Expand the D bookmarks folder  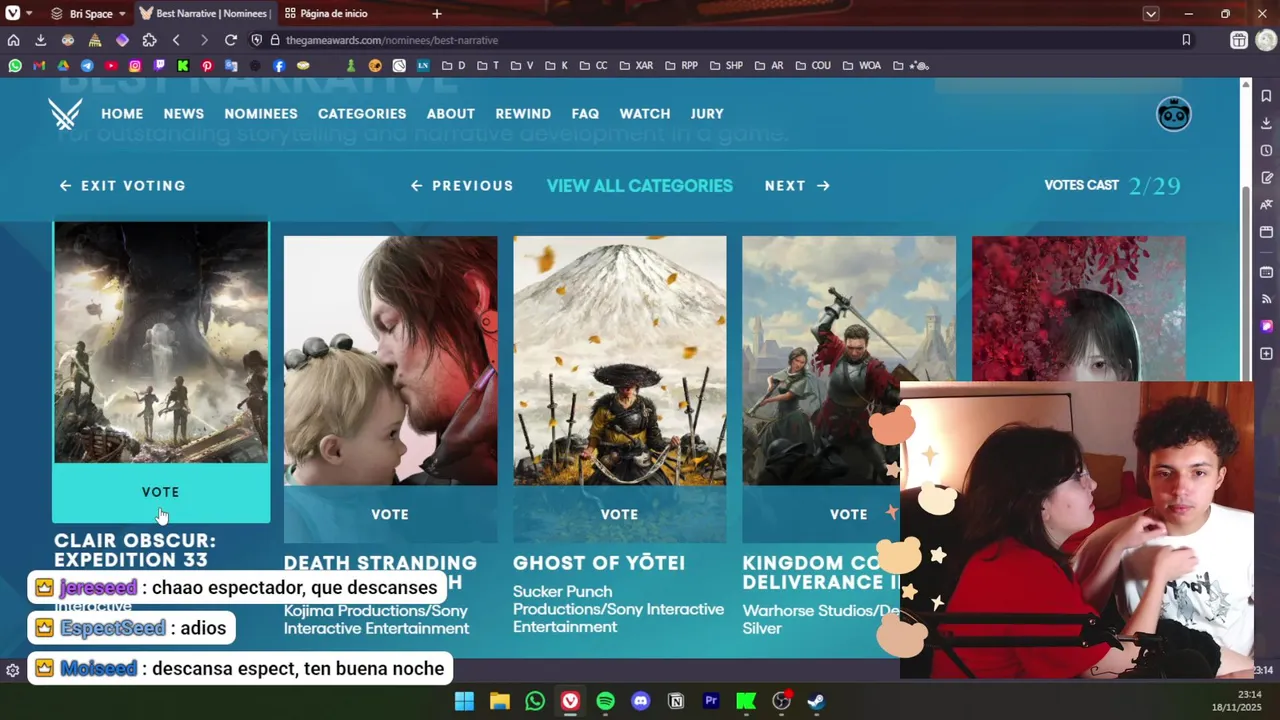[454, 66]
